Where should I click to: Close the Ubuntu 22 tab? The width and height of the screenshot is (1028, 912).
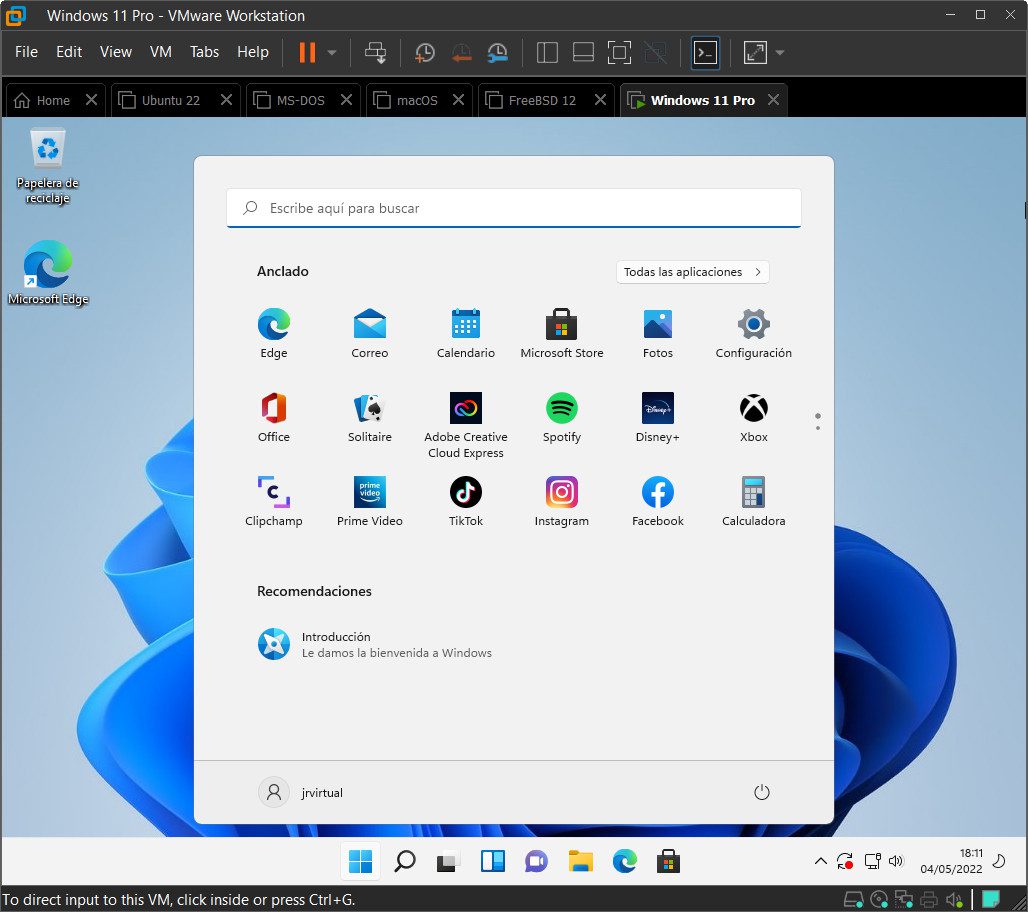point(226,100)
